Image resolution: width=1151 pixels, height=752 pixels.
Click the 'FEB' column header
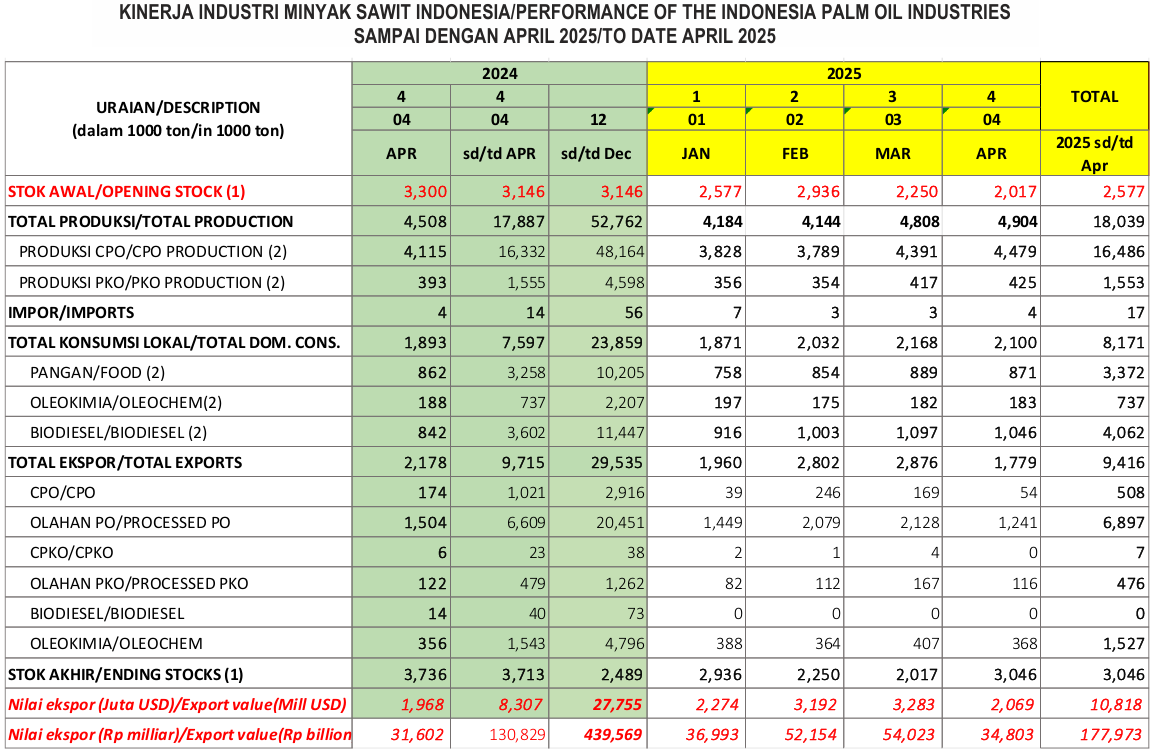[x=795, y=153]
